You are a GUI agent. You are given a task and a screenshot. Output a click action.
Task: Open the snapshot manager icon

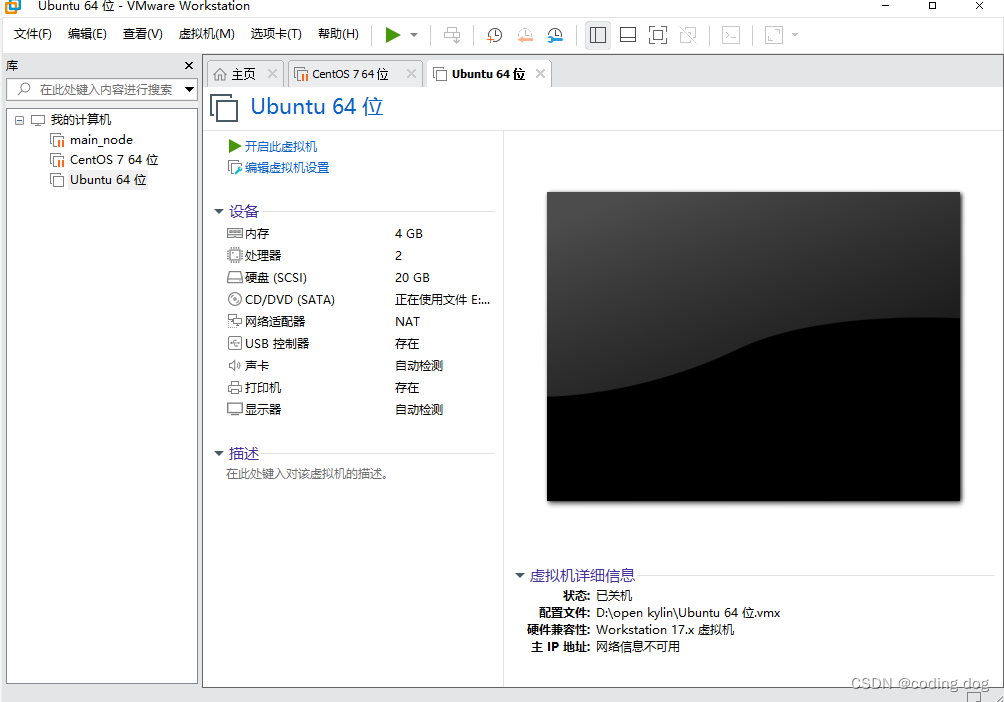555,35
